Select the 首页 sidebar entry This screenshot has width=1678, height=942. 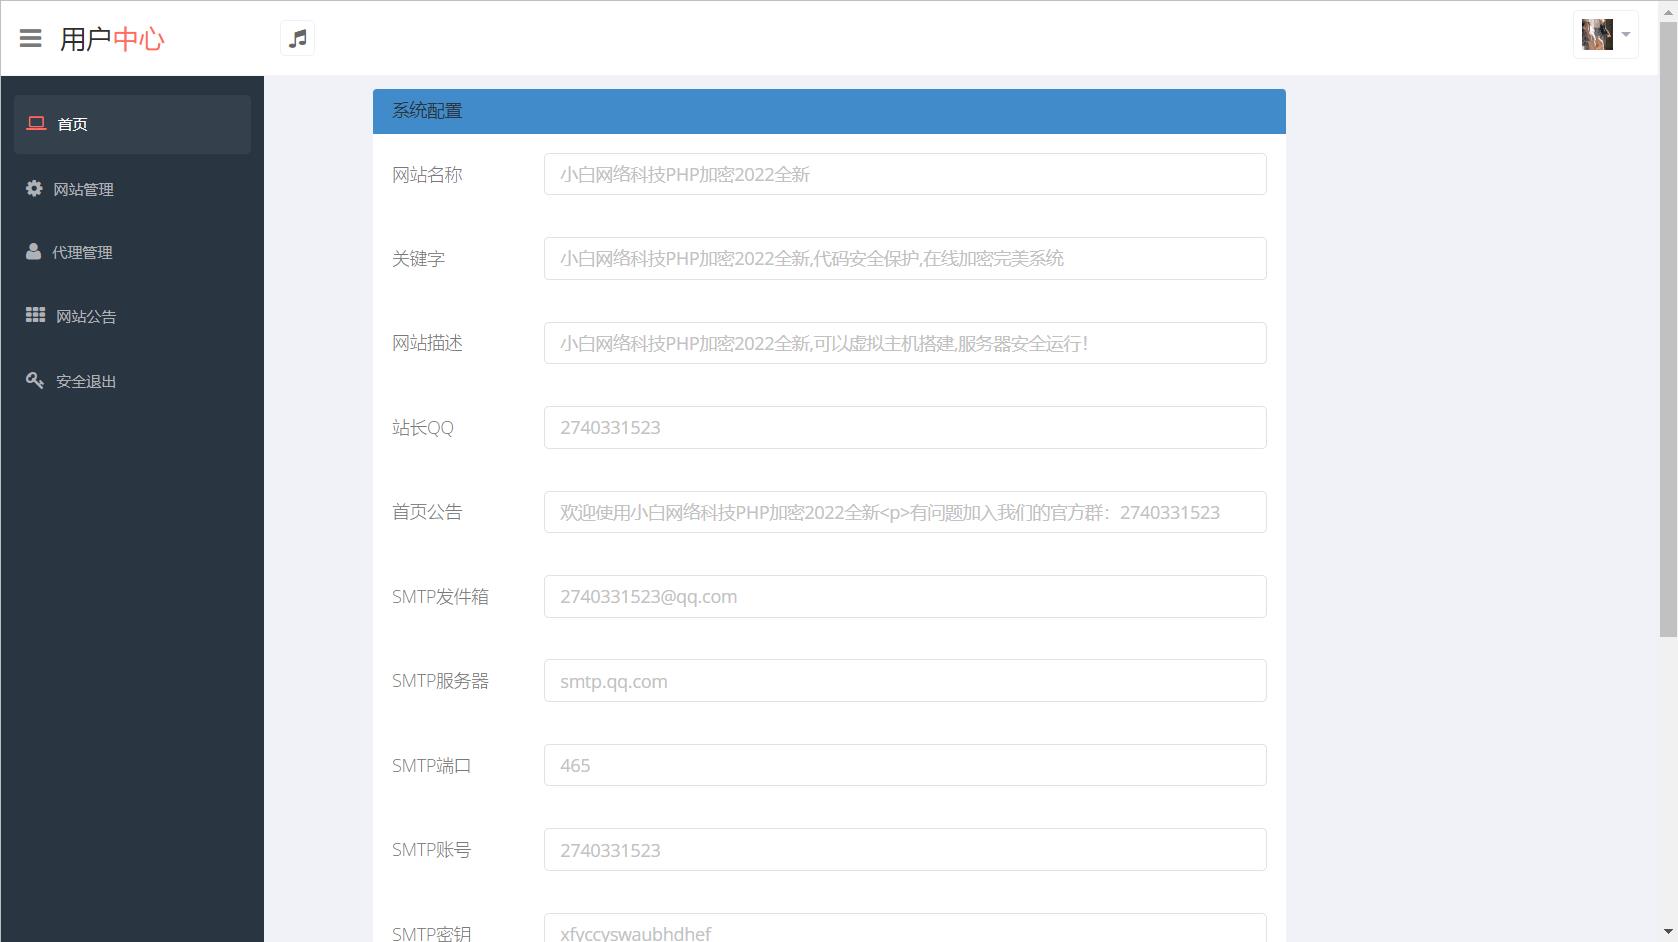tap(72, 124)
